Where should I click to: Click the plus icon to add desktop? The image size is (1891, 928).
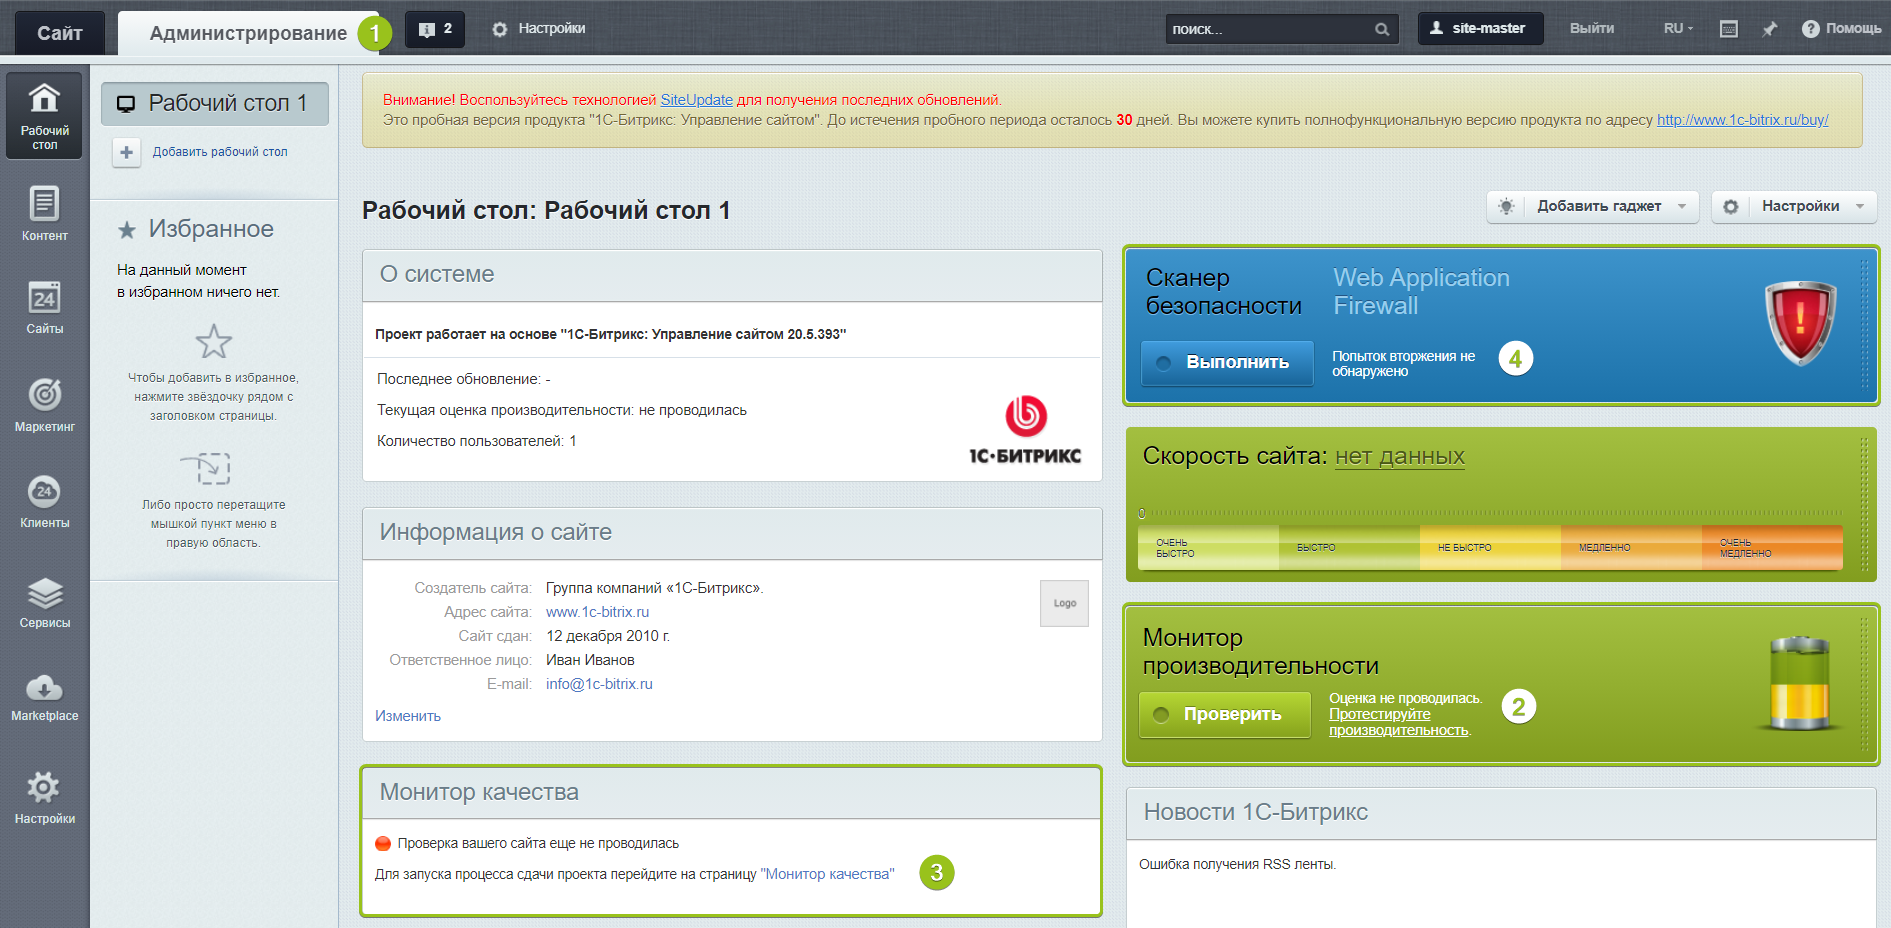pos(126,152)
